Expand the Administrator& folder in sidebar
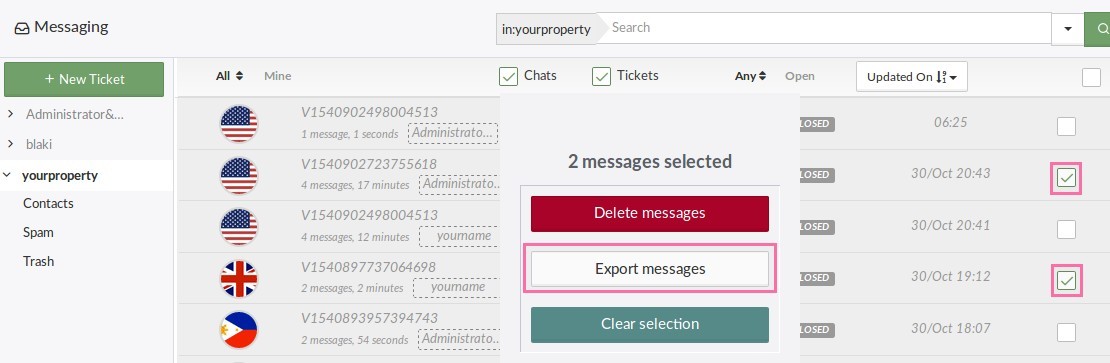The height and width of the screenshot is (363, 1110). point(11,114)
